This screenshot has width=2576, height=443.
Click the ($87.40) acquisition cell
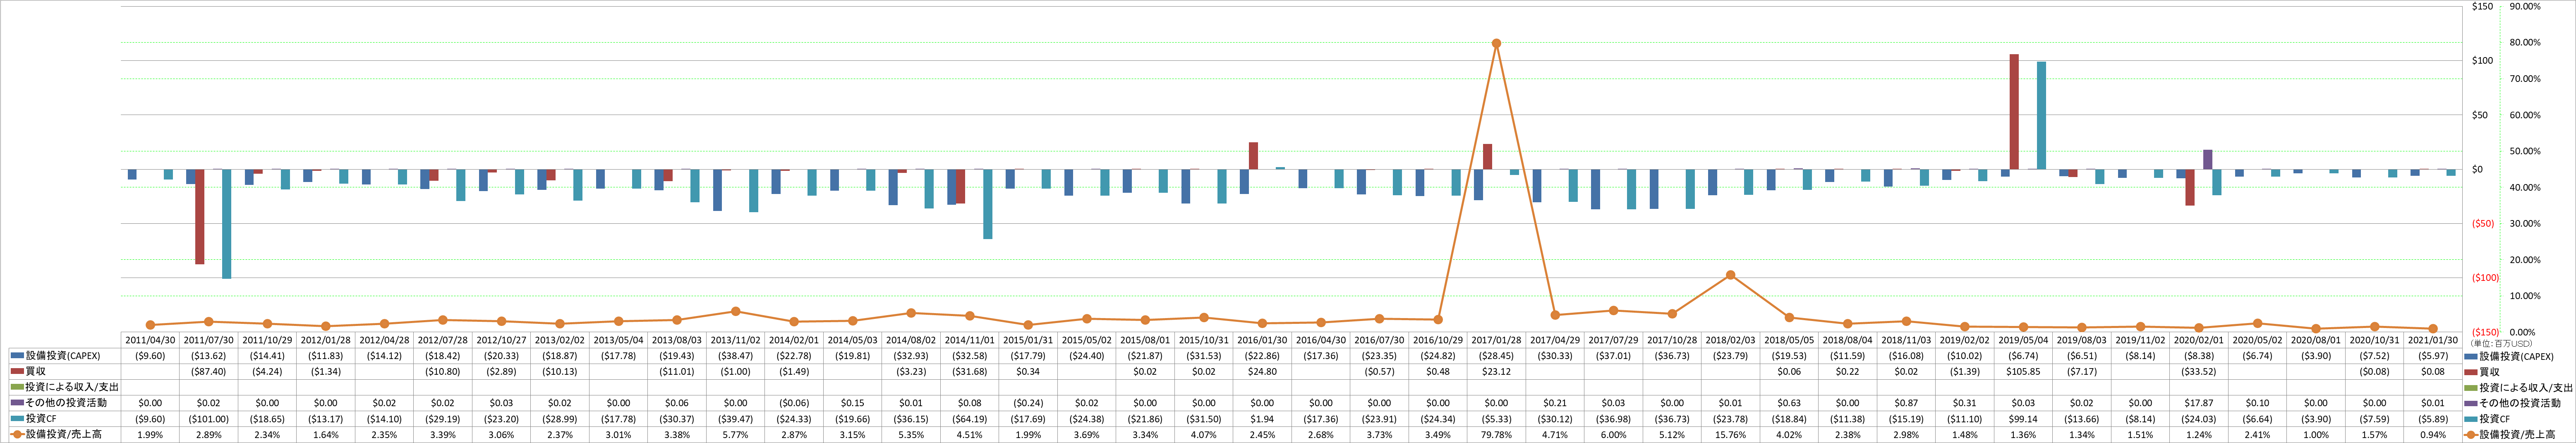point(209,371)
